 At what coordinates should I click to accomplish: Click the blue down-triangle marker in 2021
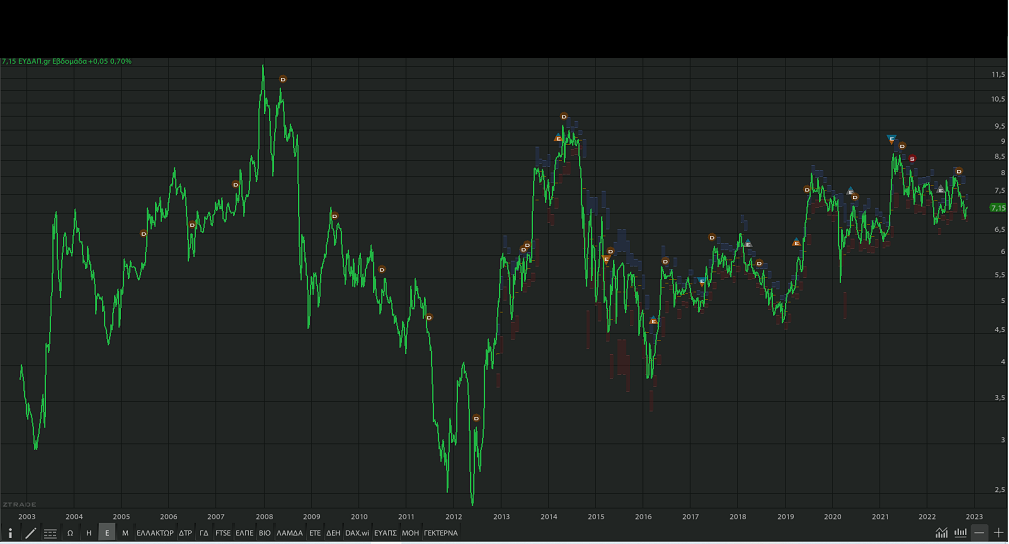(x=891, y=139)
